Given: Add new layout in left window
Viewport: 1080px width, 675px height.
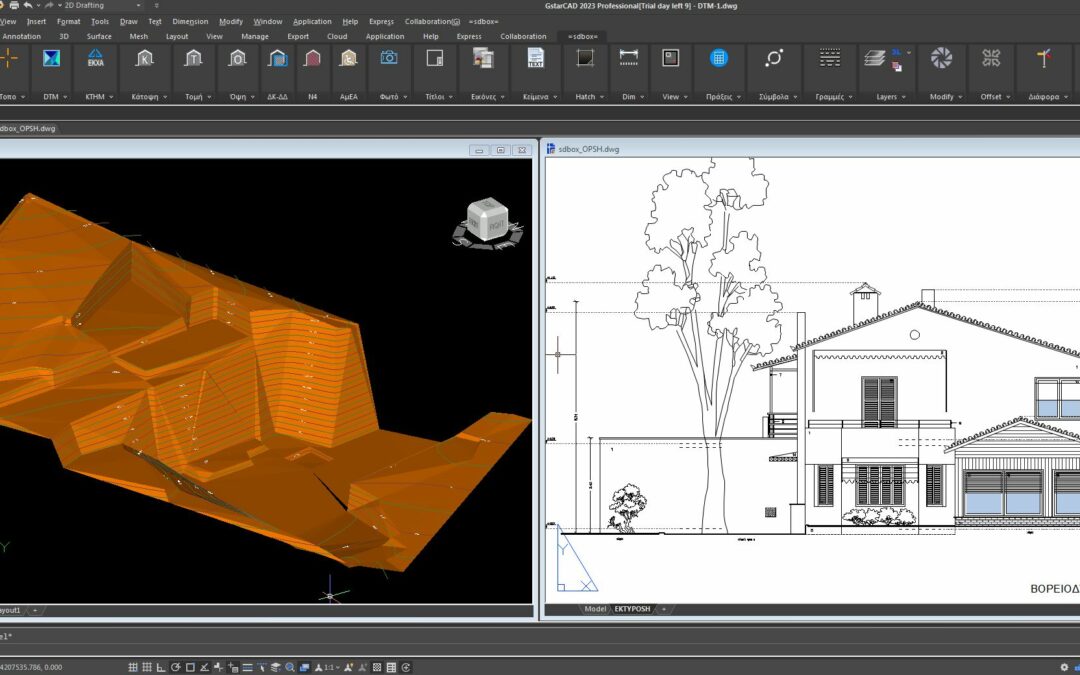Looking at the screenshot, I should 34,610.
